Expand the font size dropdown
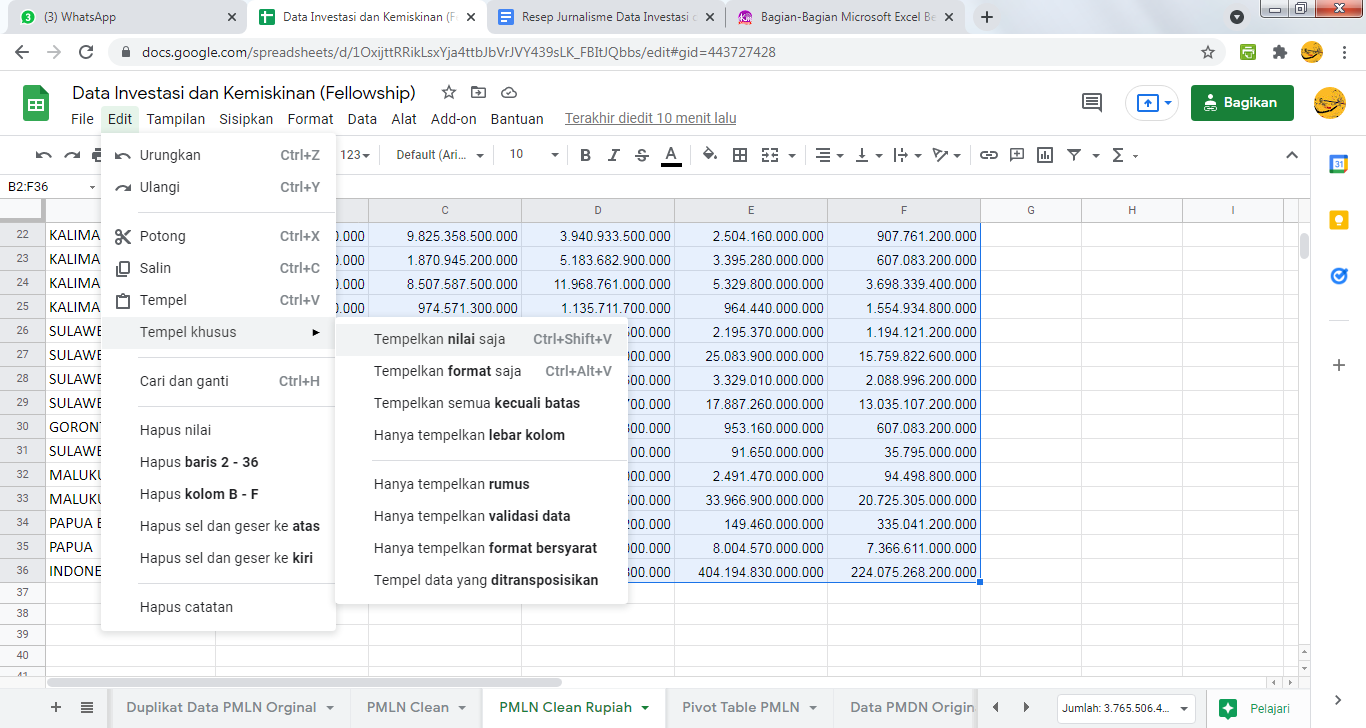The image size is (1366, 728). (x=554, y=155)
